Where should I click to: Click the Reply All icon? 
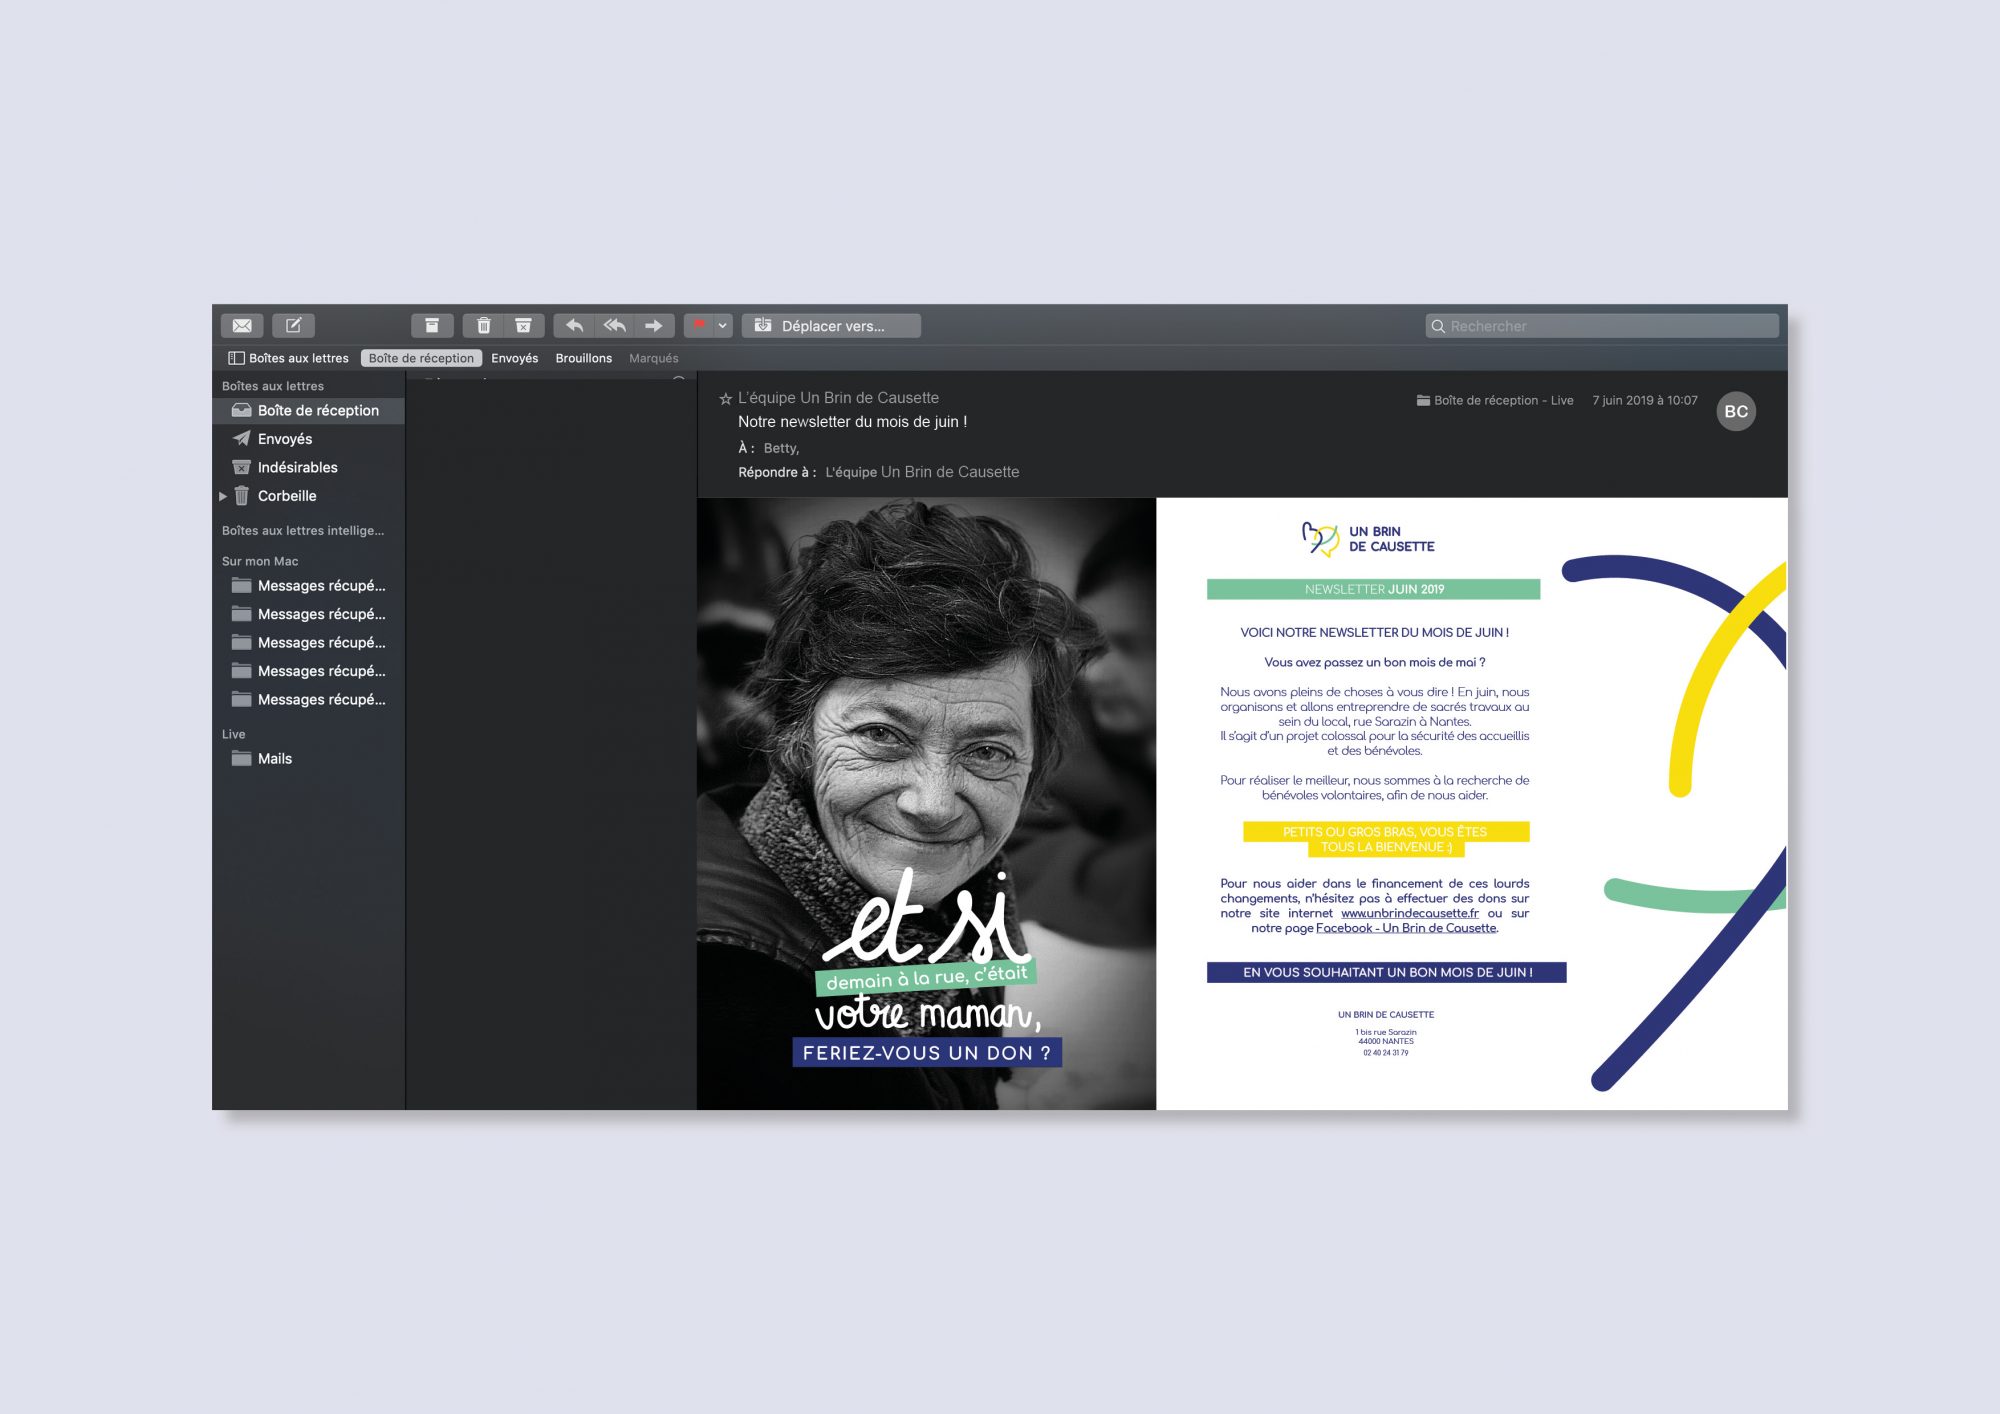tap(614, 326)
